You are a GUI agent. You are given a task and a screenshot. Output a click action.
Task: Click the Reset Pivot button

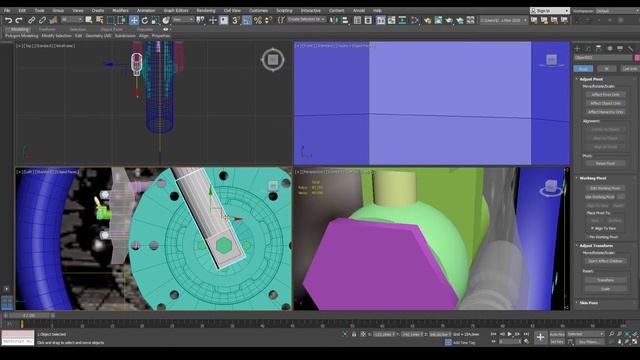click(605, 163)
